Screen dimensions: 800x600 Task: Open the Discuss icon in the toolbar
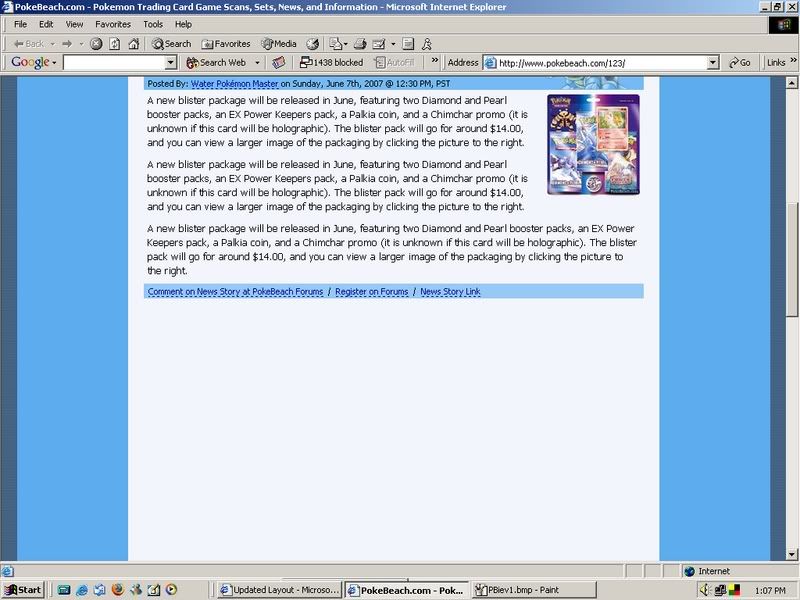(408, 44)
